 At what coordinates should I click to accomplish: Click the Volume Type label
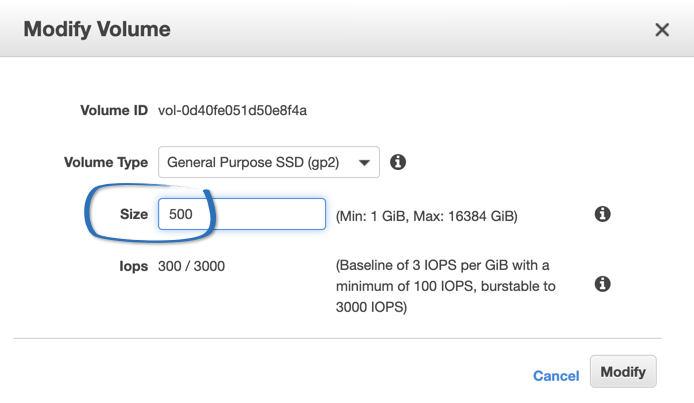click(x=106, y=162)
